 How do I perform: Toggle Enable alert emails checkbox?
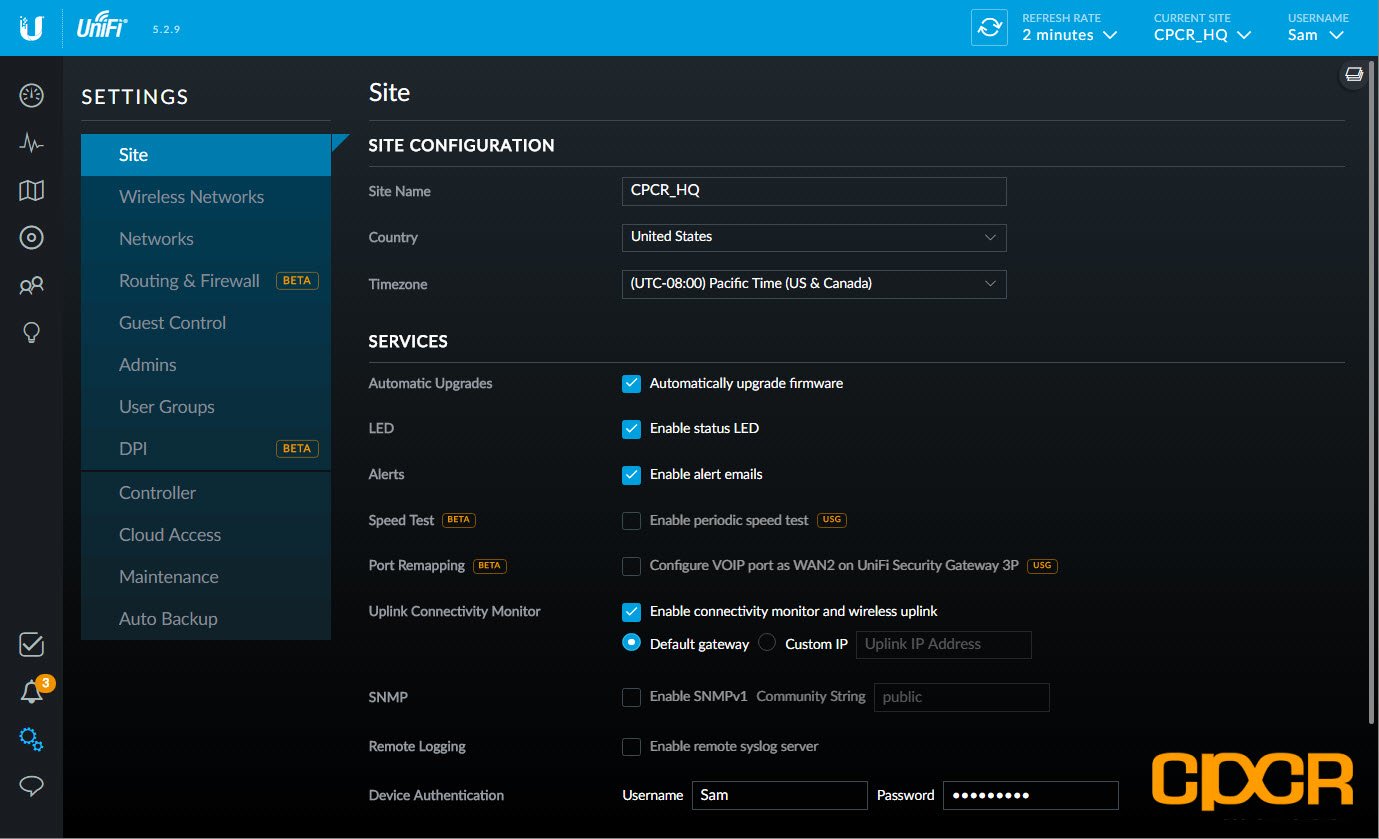click(631, 475)
